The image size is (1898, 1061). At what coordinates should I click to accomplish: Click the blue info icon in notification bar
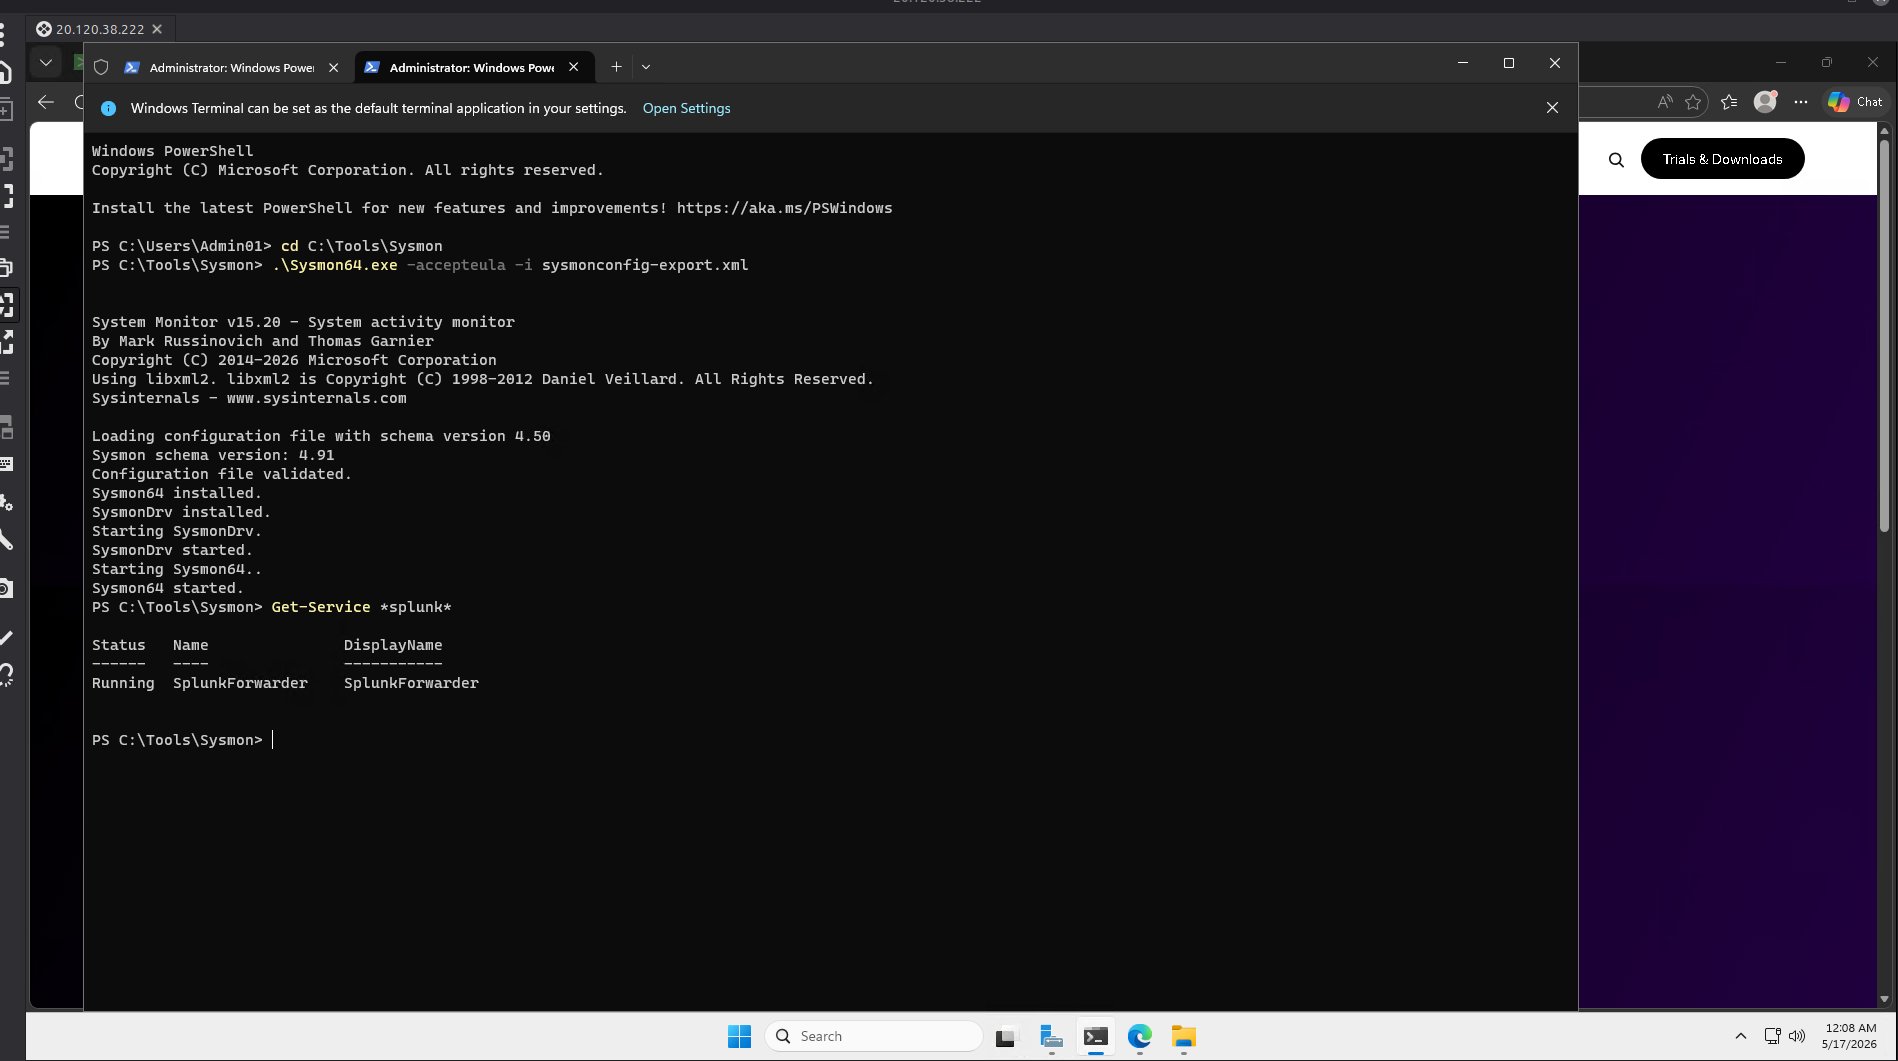(109, 108)
